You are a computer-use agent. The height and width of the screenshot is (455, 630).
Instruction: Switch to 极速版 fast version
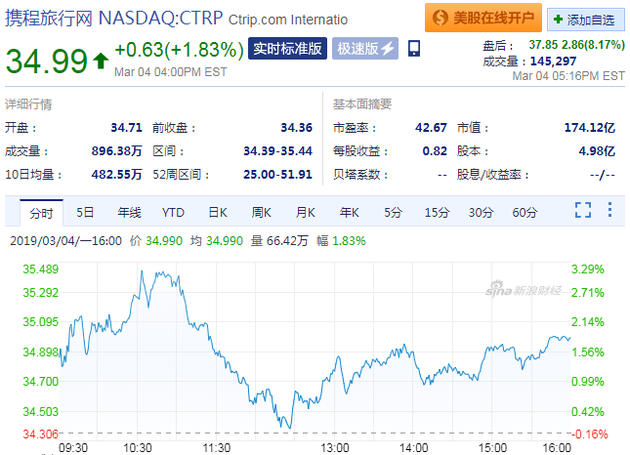365,49
